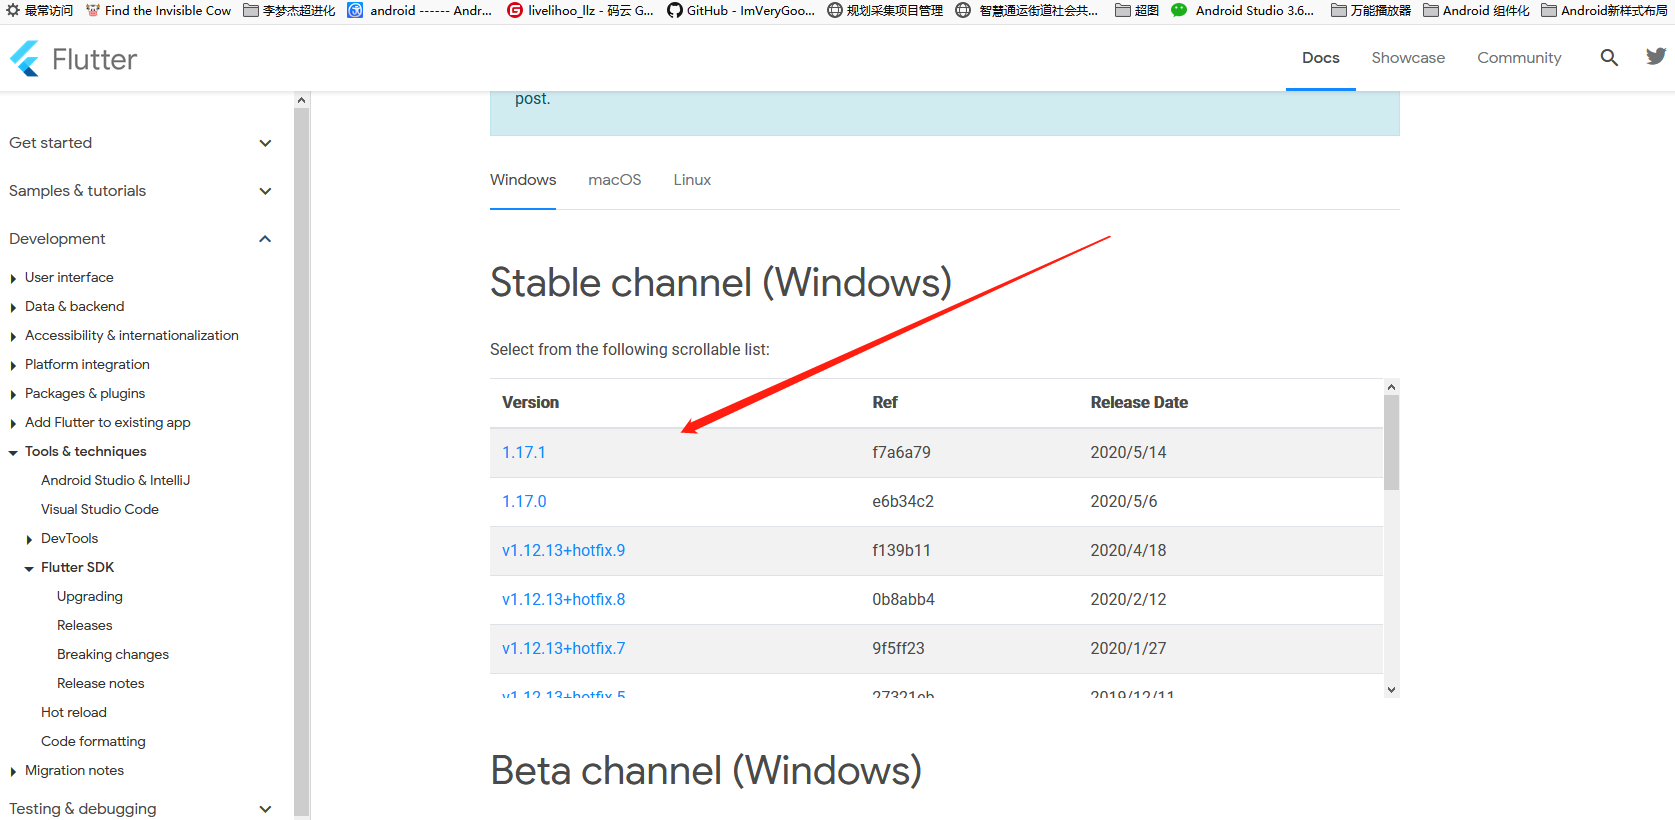
Task: Click the sidebar scroll-up arrow
Action: tap(302, 100)
